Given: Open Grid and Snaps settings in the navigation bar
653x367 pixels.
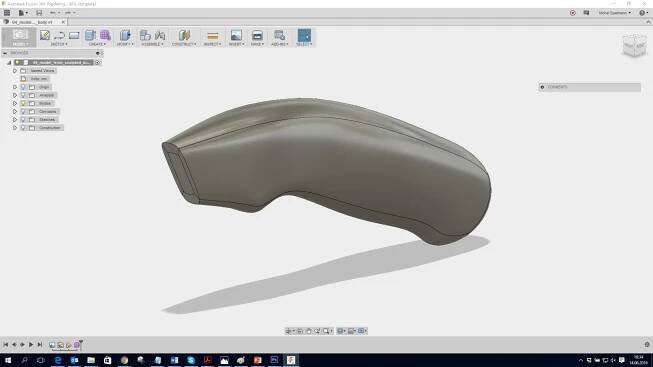Looking at the screenshot, I should (x=351, y=331).
